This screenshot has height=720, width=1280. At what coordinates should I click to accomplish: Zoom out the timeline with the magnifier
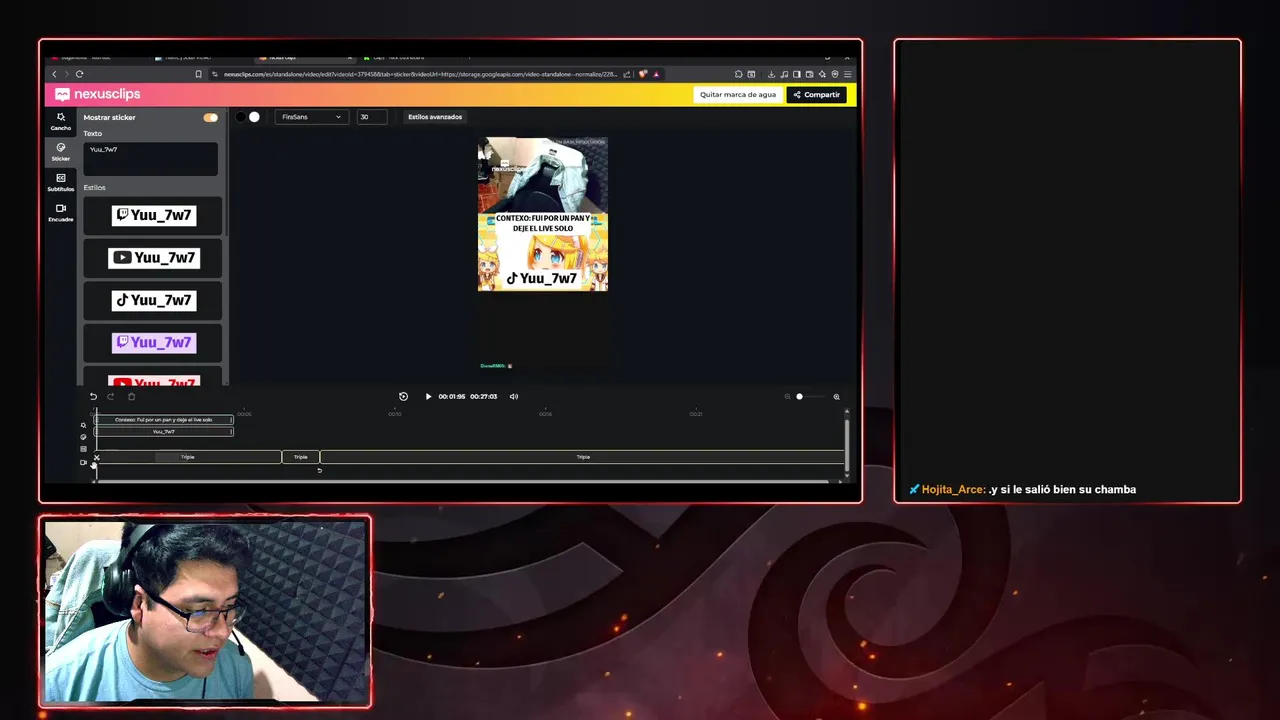pyautogui.click(x=787, y=397)
